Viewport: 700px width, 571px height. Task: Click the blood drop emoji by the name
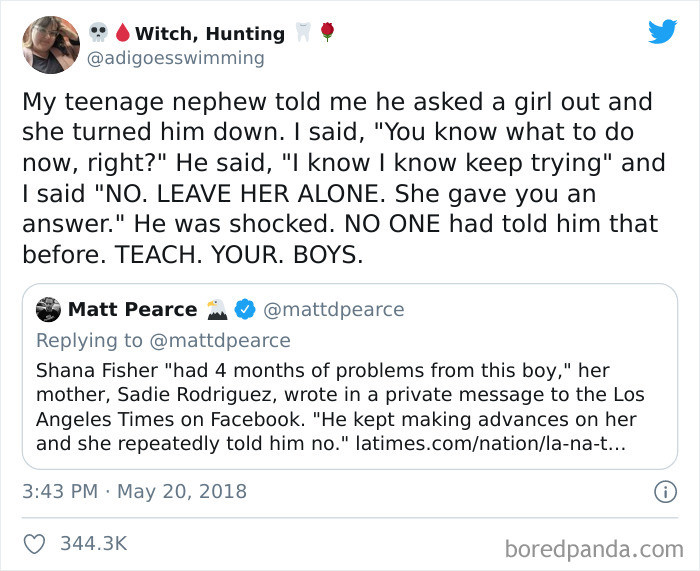tap(122, 33)
